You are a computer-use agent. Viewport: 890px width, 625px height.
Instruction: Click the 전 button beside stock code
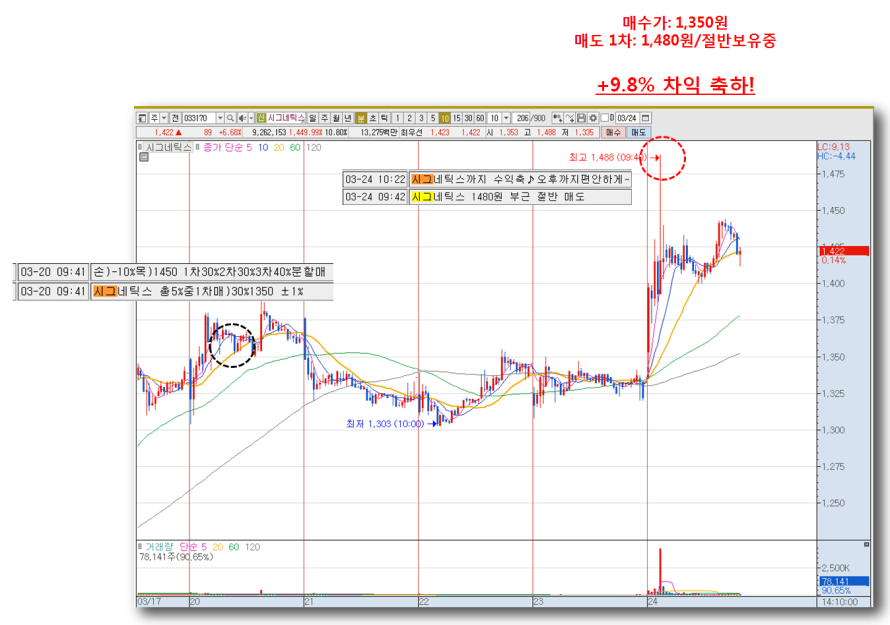(x=175, y=118)
